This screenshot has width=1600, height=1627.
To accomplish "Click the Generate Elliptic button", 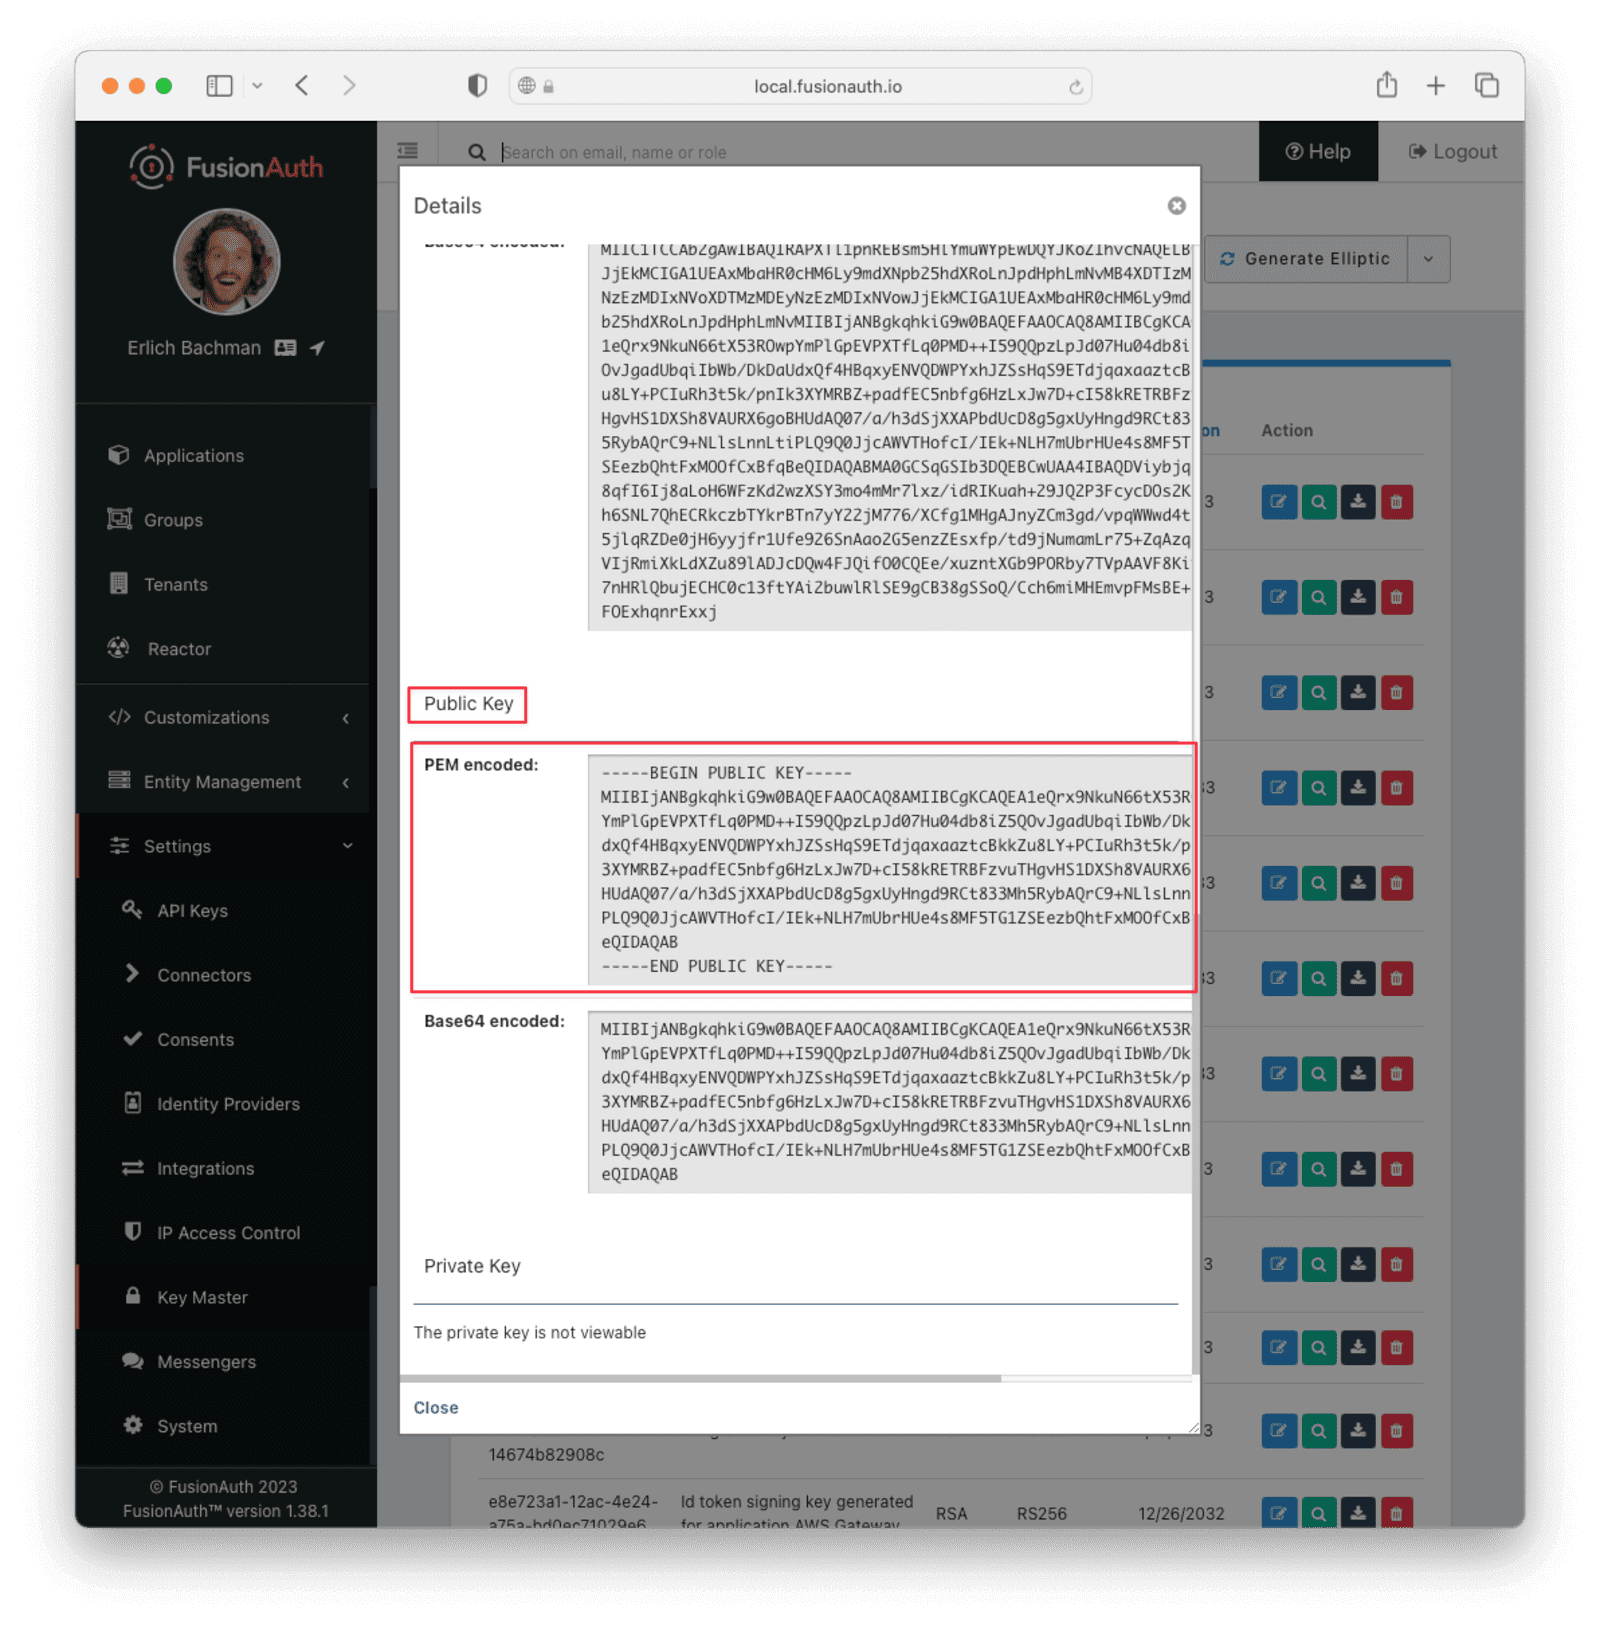I will pos(1306,259).
